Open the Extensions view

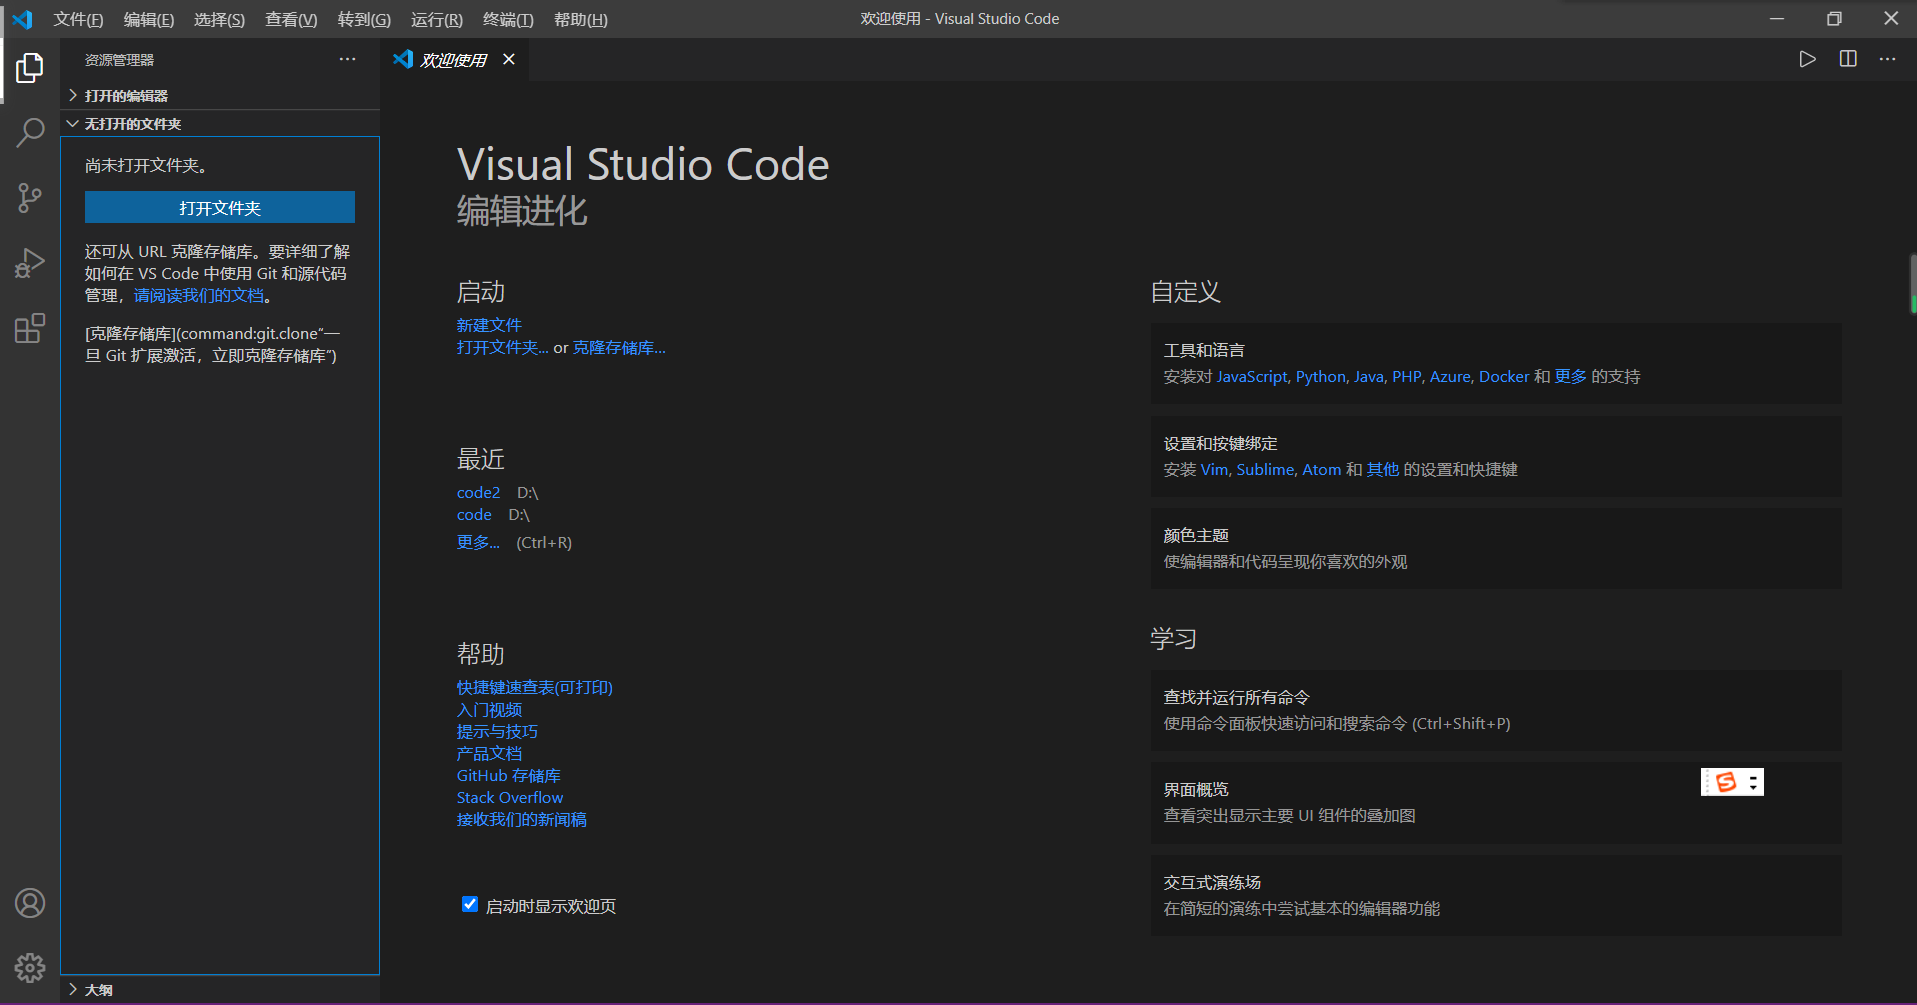tap(30, 328)
